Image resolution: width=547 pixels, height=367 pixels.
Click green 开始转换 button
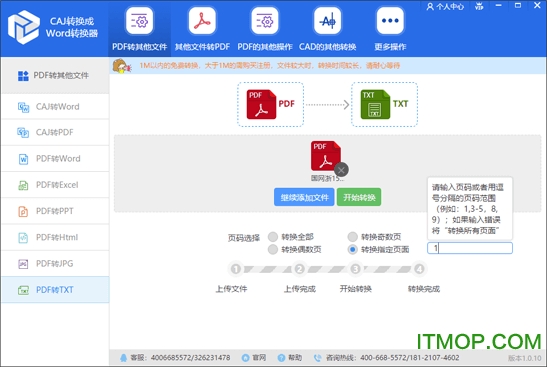pos(359,197)
